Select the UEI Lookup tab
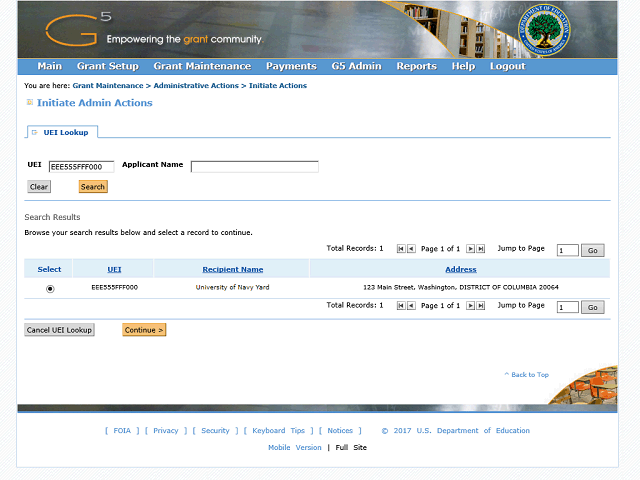Screen dimensions: 640x480 pos(62,132)
